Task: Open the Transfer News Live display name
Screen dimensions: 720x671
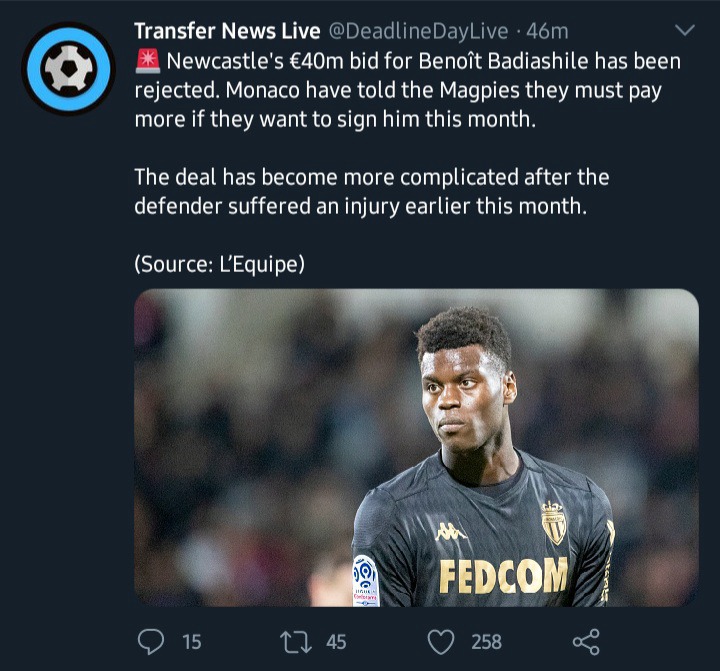Action: (227, 31)
